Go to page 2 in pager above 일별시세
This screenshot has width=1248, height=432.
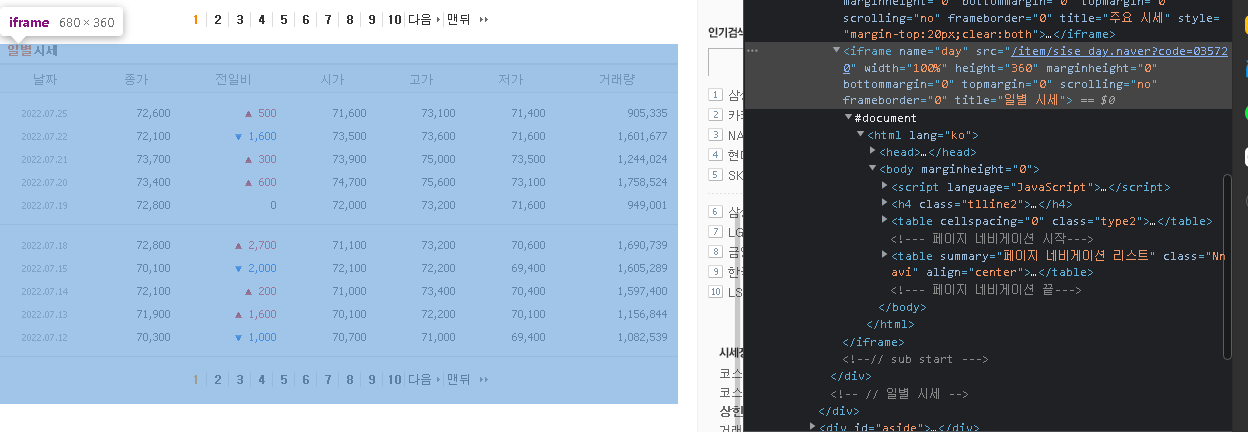[x=216, y=19]
